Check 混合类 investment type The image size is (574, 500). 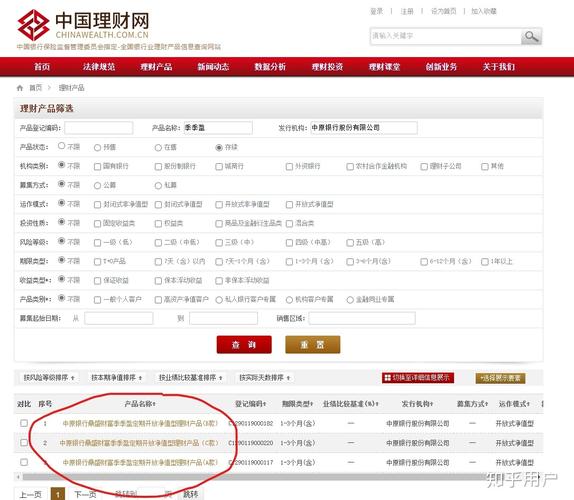[x=289, y=224]
